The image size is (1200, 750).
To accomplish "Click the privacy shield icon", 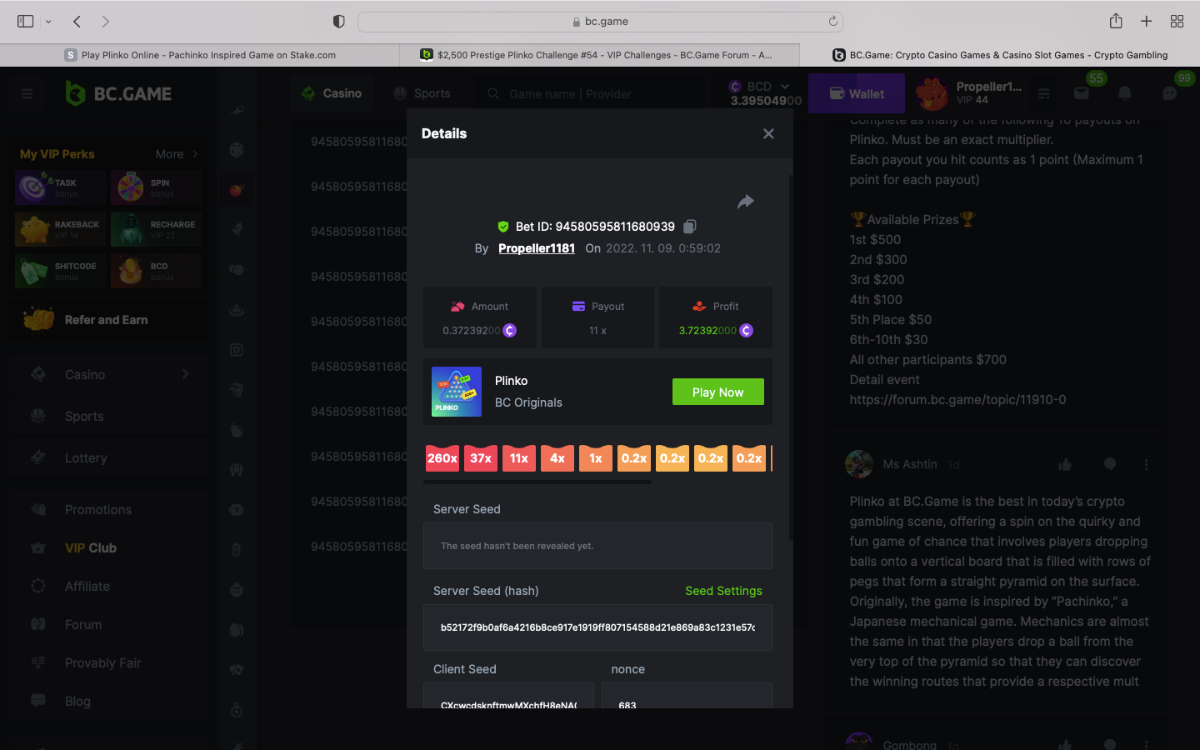I will (x=339, y=21).
